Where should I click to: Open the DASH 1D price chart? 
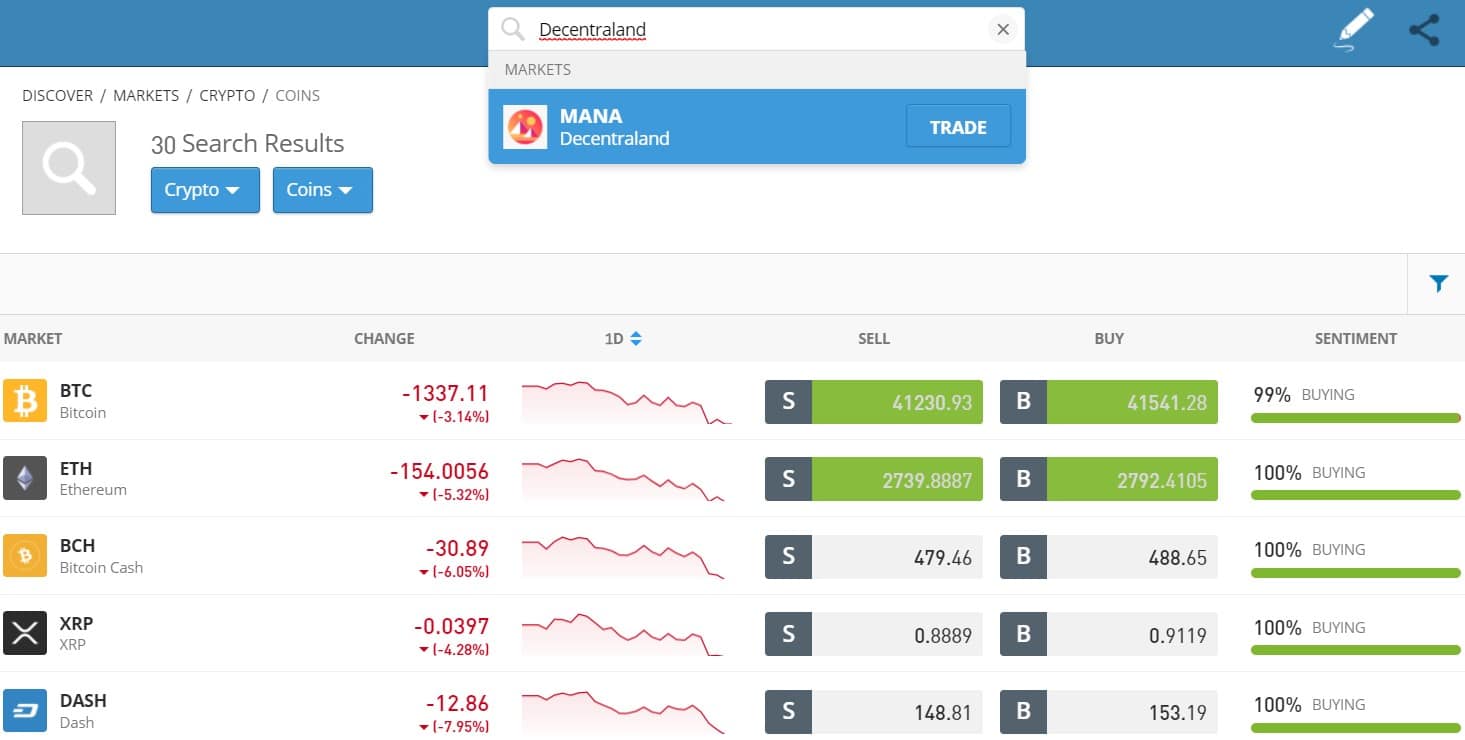pyautogui.click(x=623, y=712)
